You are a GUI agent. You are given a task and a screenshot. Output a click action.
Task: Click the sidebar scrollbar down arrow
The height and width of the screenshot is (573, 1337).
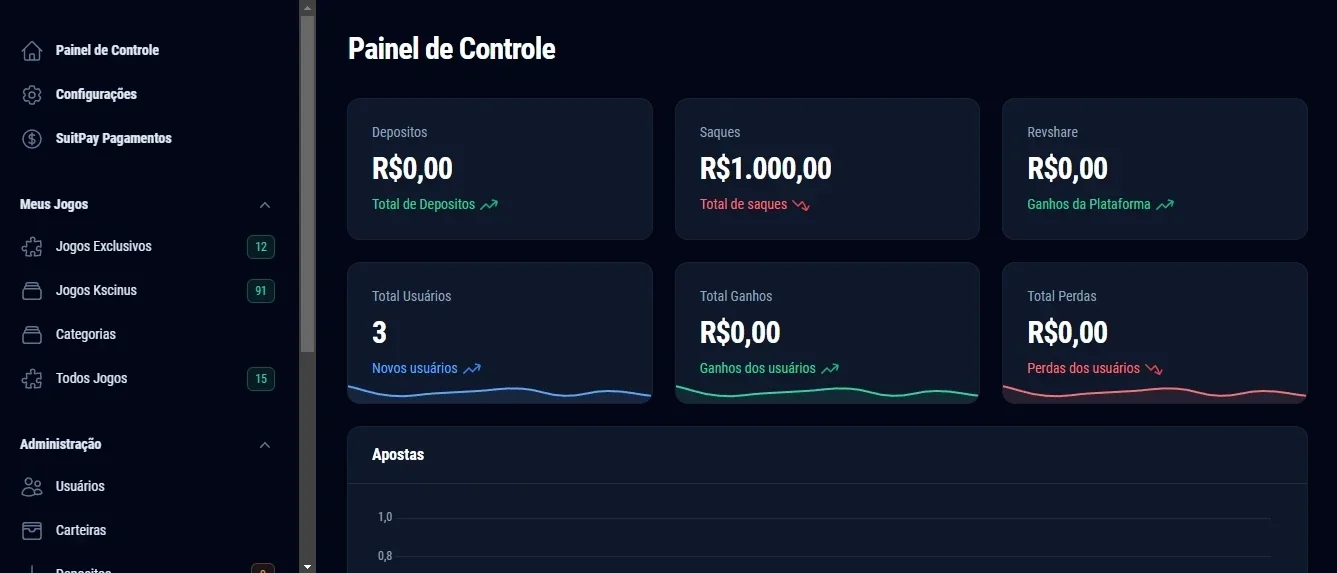[307, 566]
